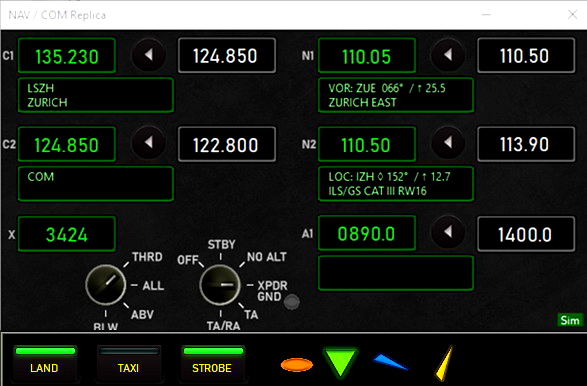Image resolution: width=587 pixels, height=386 pixels.
Task: Click the VOR: ZUE ZURICH EAST info box
Action: click(x=396, y=95)
